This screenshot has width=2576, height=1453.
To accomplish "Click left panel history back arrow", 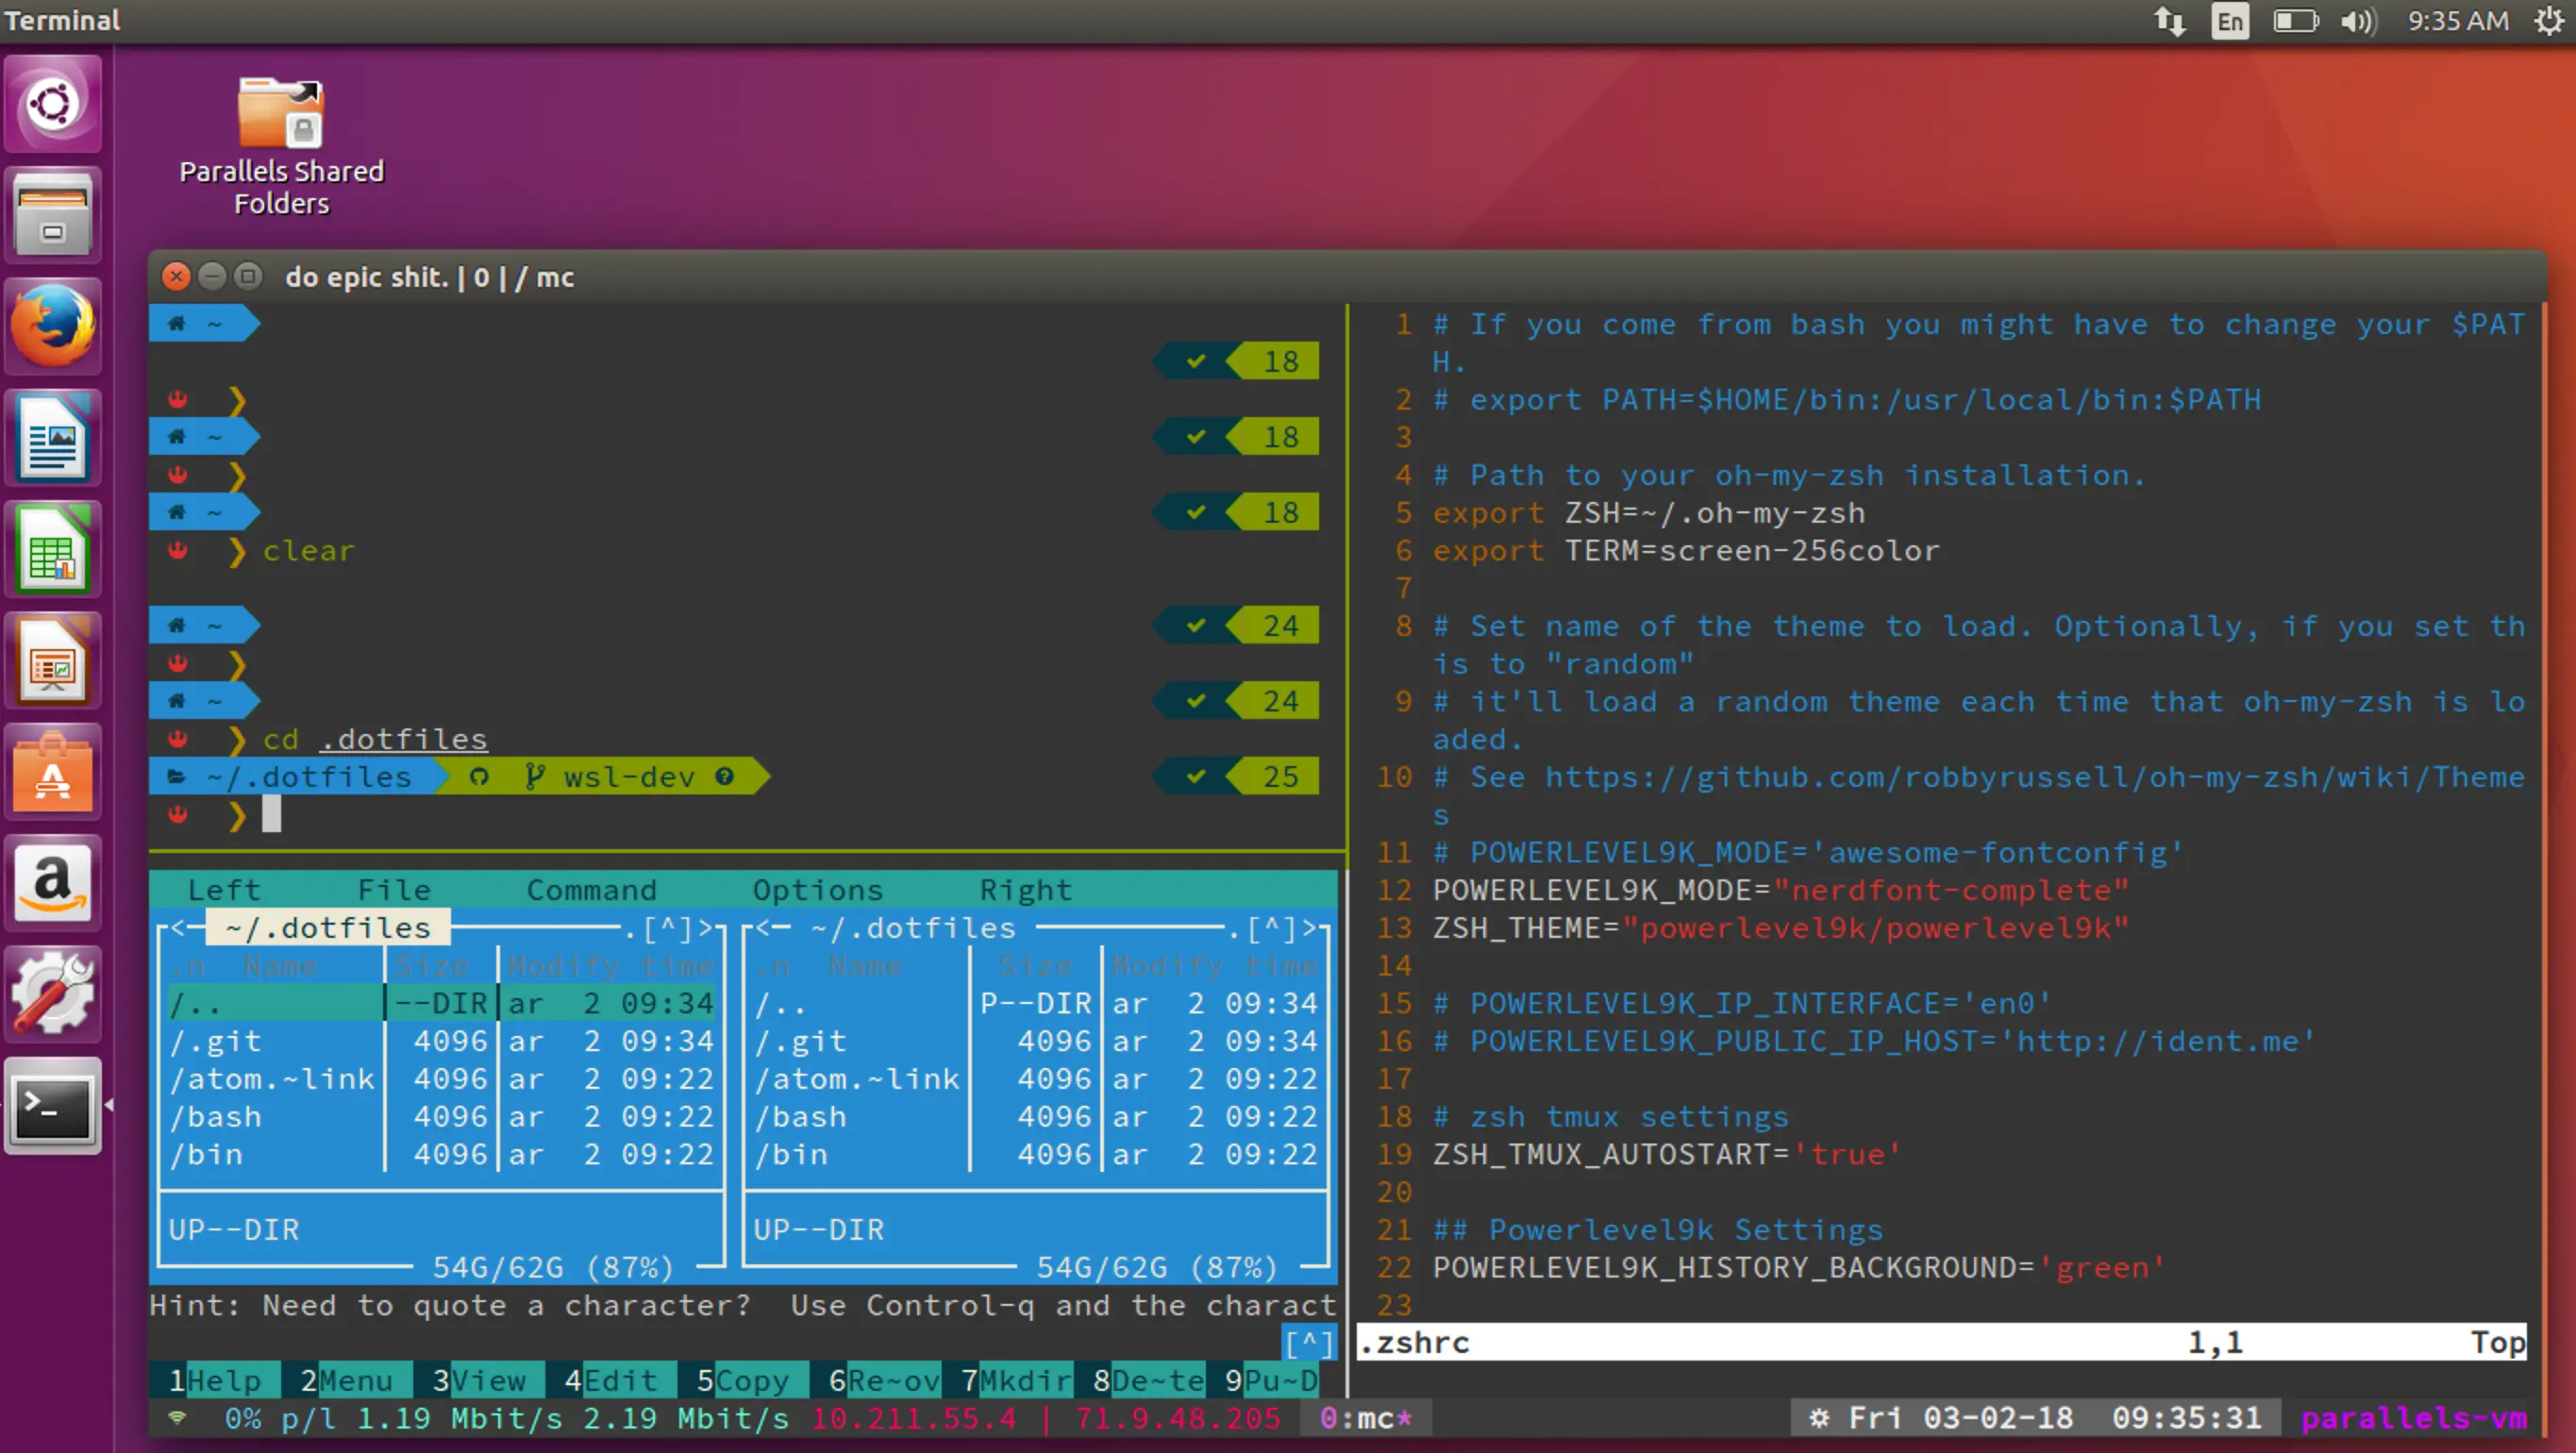I will (x=178, y=927).
